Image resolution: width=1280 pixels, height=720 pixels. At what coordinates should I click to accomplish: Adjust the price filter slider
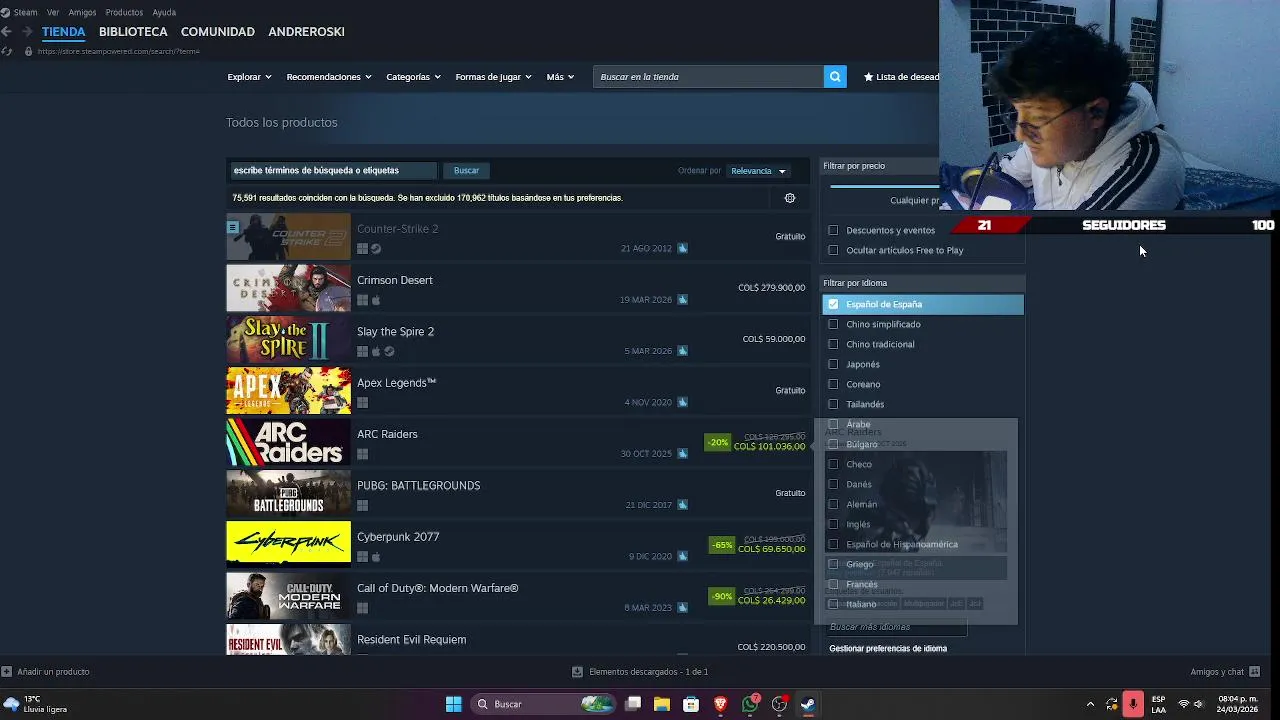884,186
